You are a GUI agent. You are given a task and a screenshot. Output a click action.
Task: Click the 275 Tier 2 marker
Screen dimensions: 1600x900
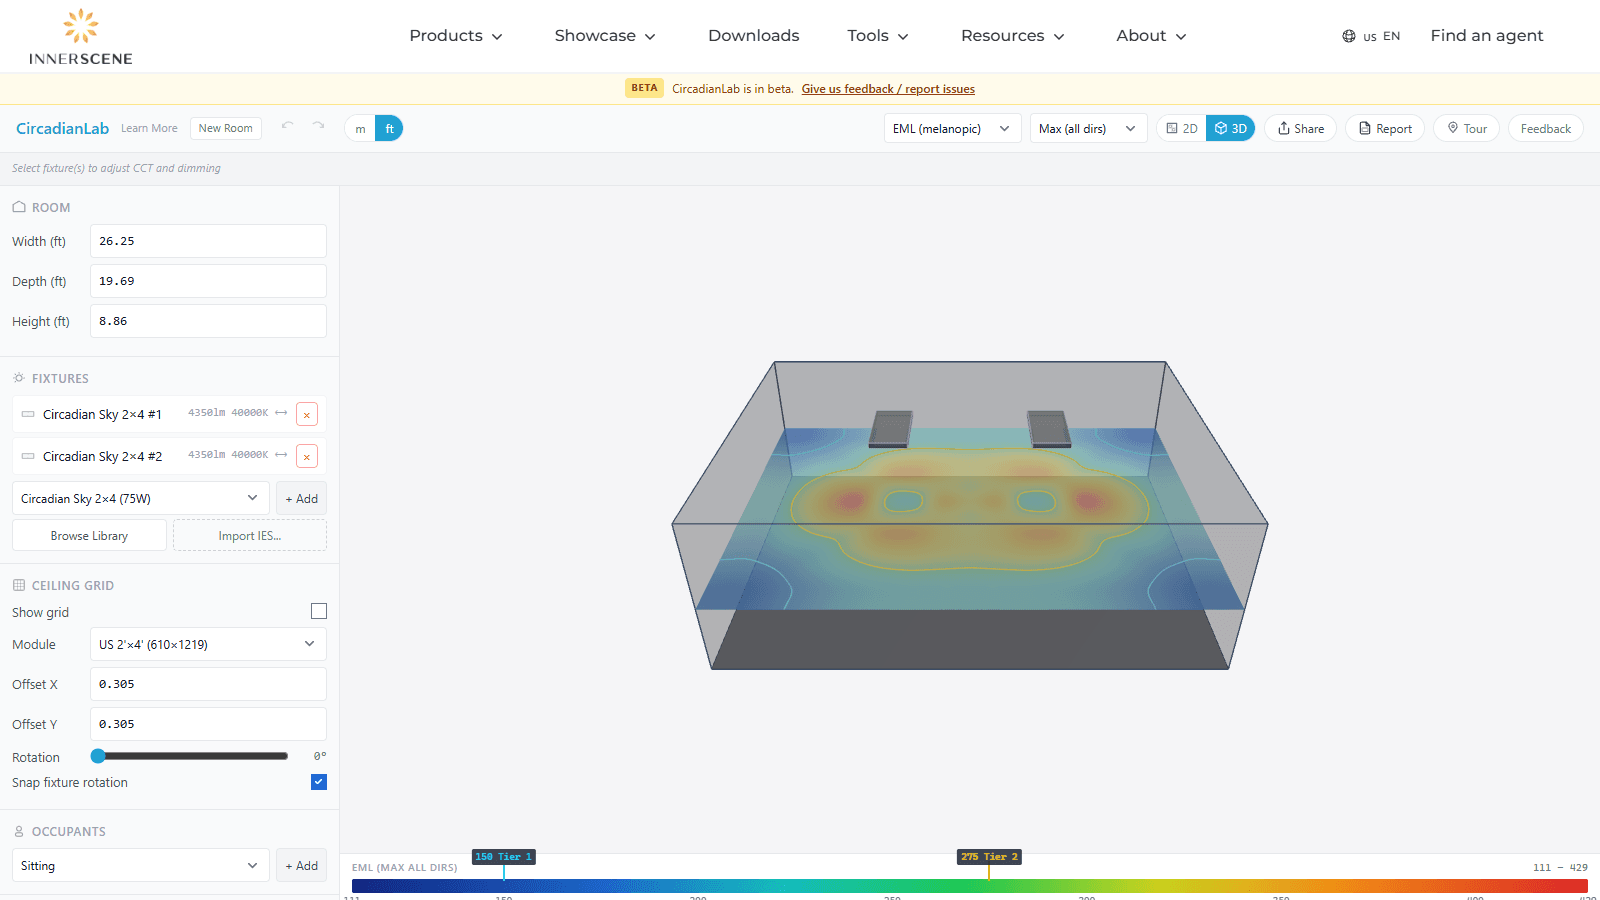(989, 857)
